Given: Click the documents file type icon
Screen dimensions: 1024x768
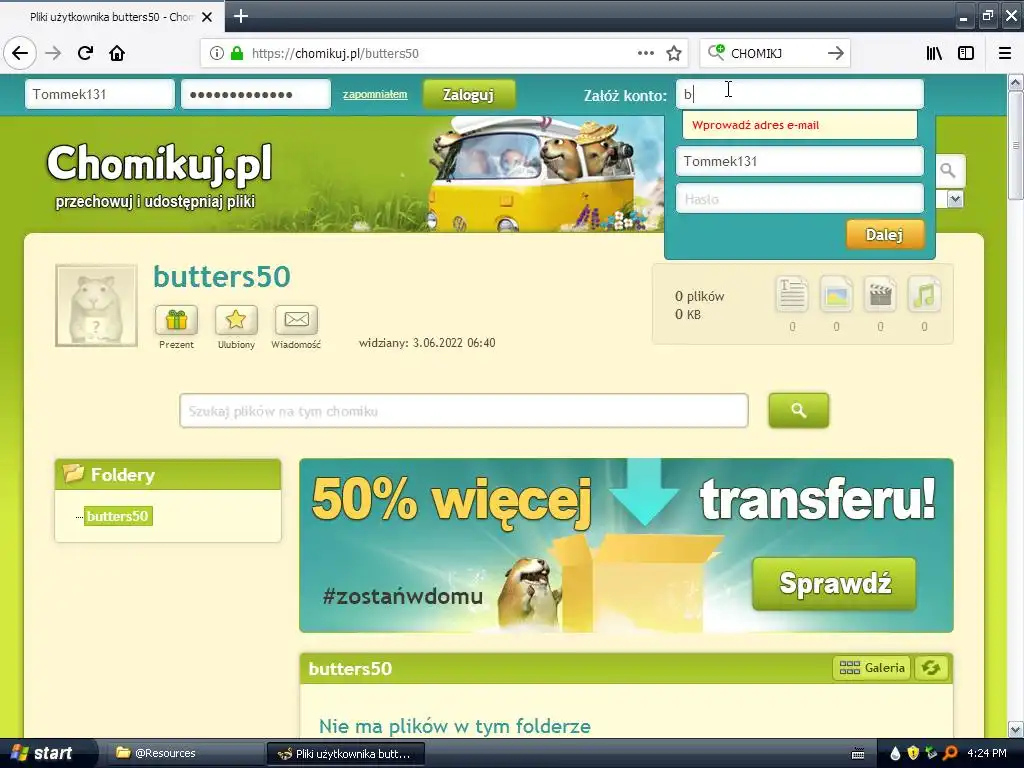Looking at the screenshot, I should [x=792, y=295].
